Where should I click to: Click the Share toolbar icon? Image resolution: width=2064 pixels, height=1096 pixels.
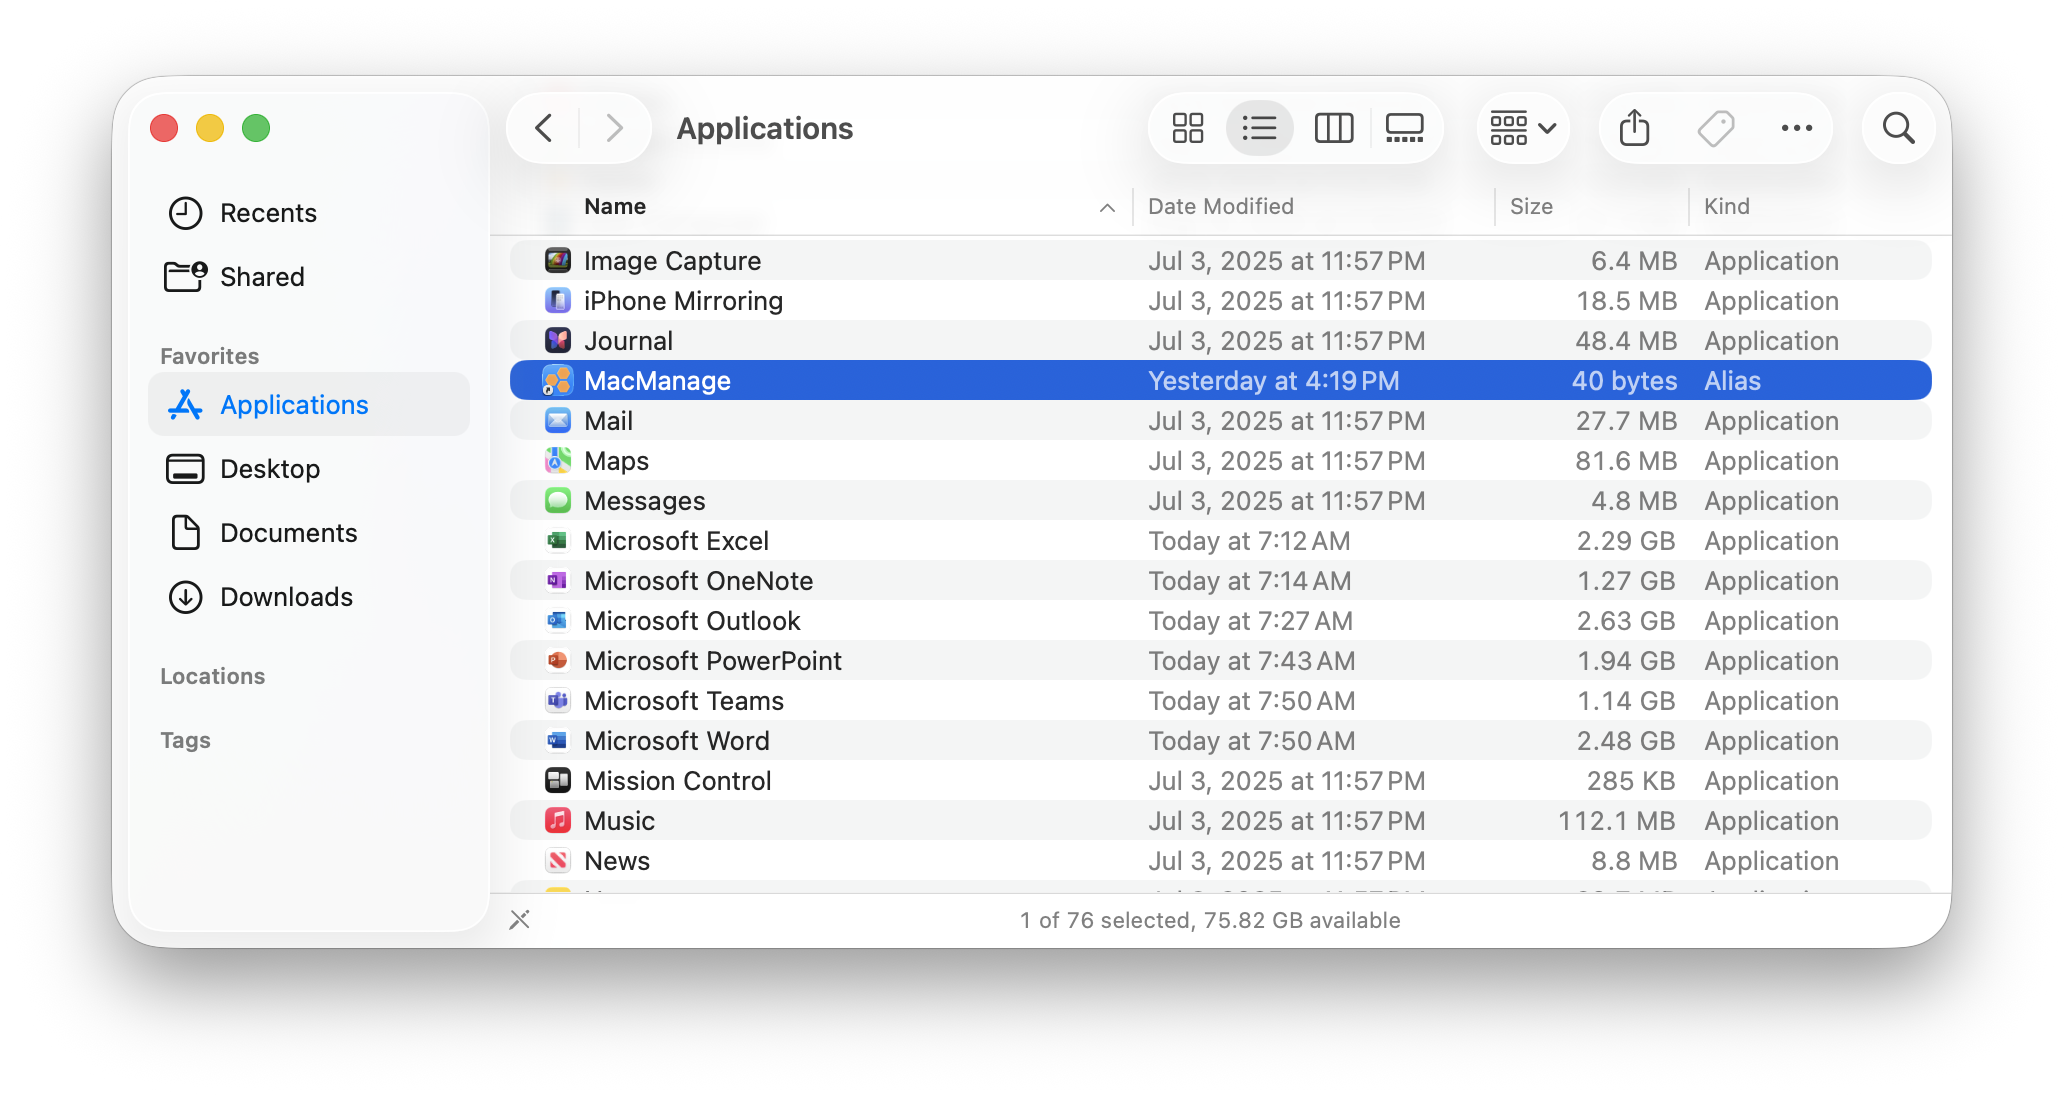pyautogui.click(x=1635, y=128)
